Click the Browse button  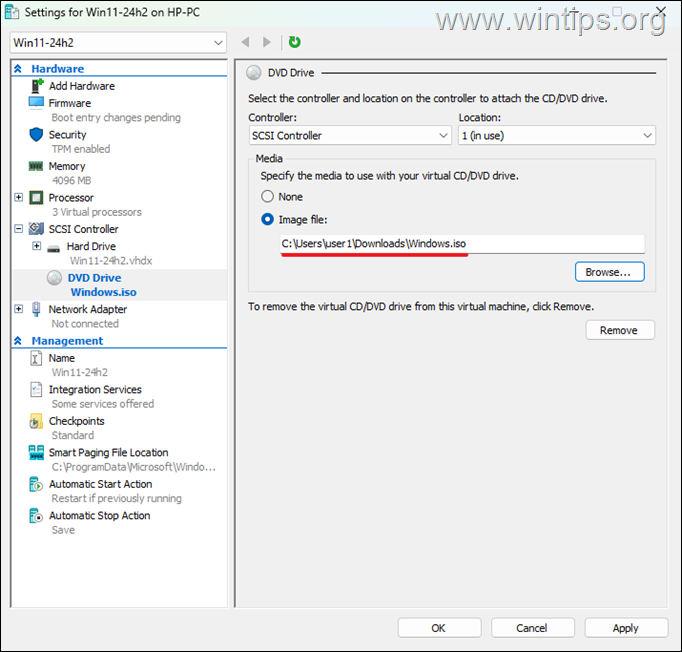coord(609,272)
